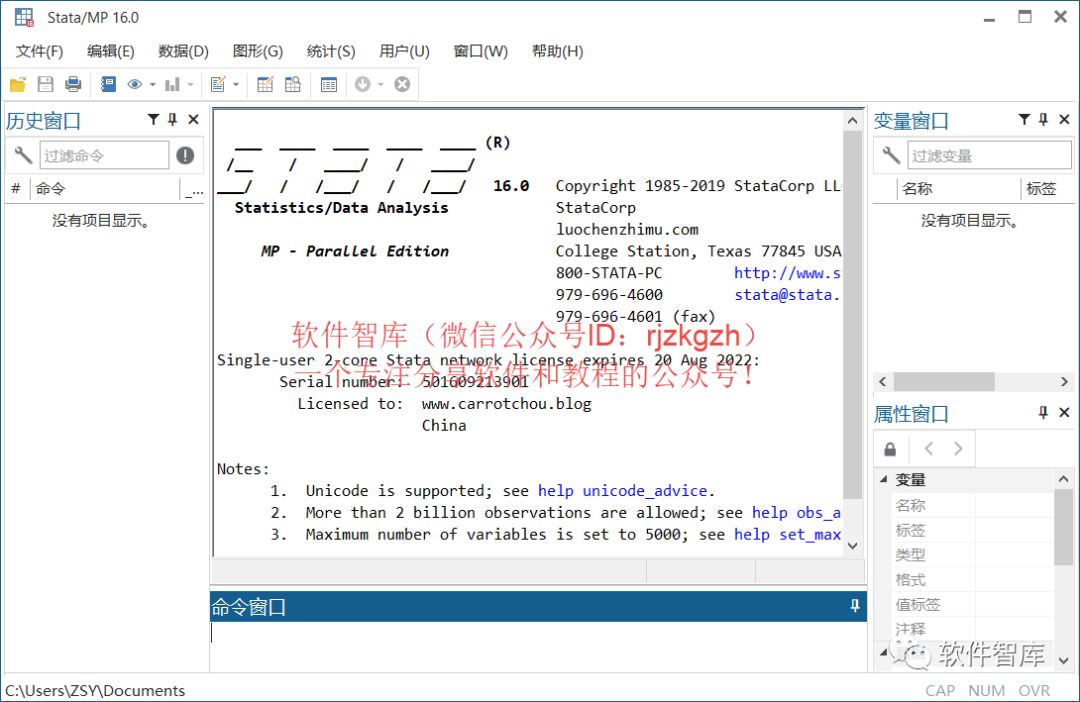The height and width of the screenshot is (702, 1080).
Task: Click the next variable arrow in 属性窗口
Action: [x=958, y=449]
